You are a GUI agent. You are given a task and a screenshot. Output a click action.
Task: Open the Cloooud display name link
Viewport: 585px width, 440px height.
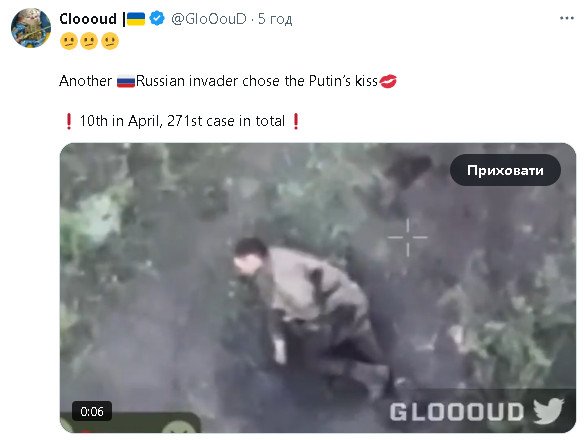(88, 19)
